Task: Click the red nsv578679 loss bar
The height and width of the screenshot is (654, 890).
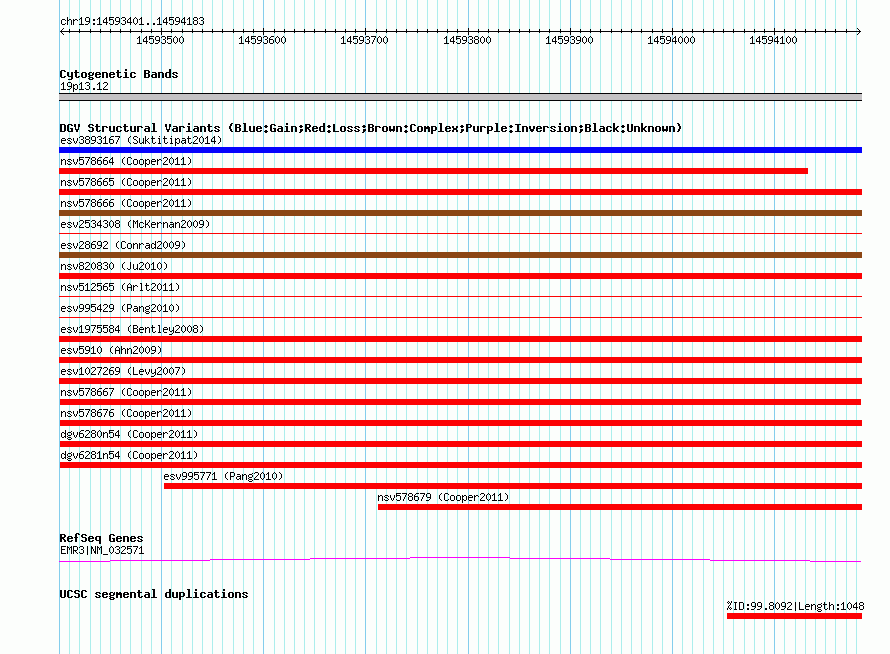Action: pyautogui.click(x=620, y=507)
